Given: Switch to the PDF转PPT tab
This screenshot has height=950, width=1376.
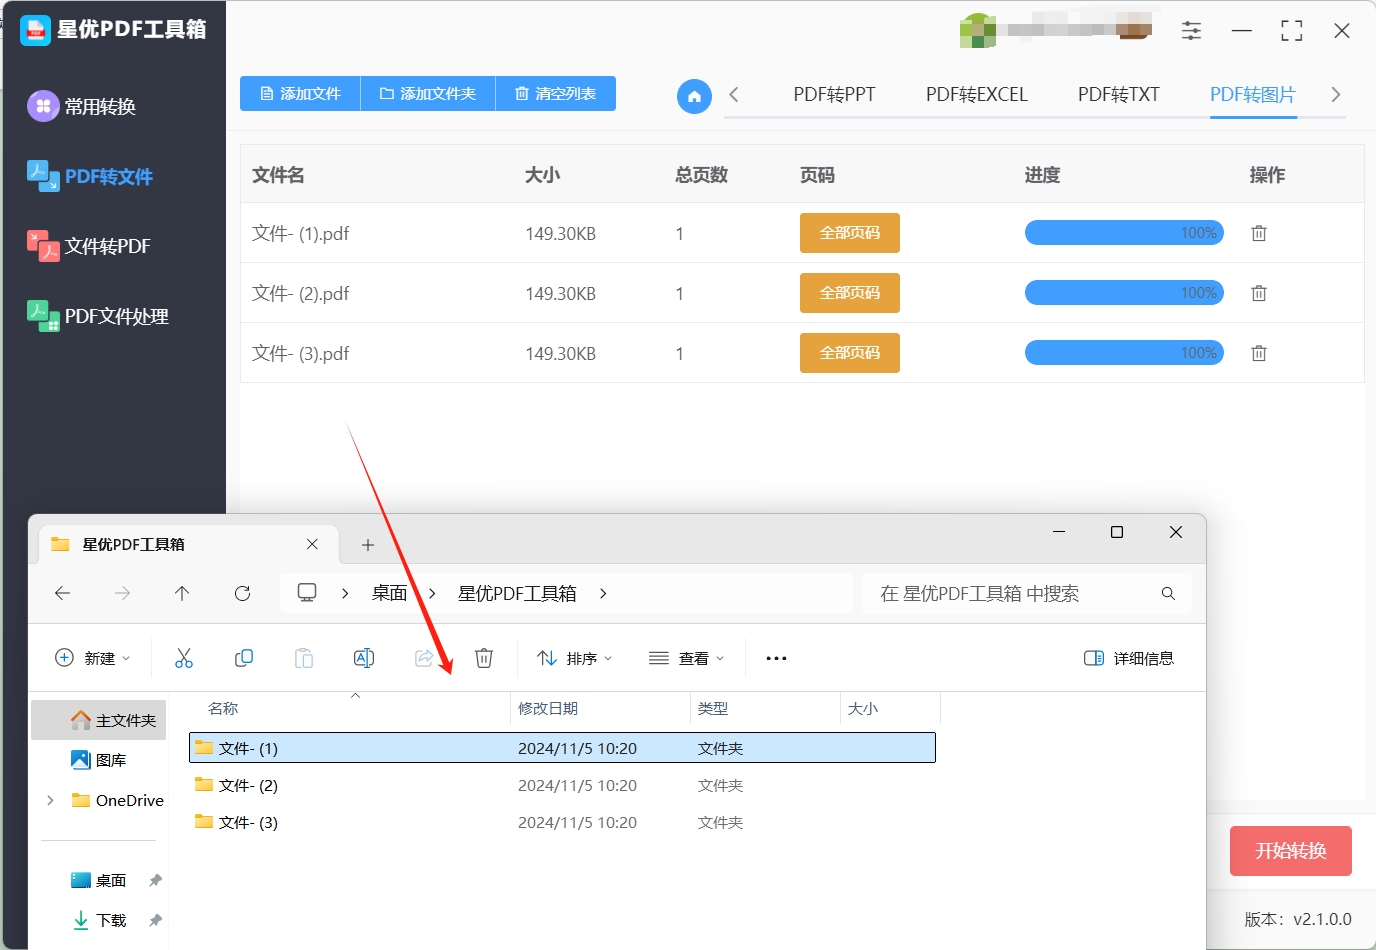Looking at the screenshot, I should (834, 95).
